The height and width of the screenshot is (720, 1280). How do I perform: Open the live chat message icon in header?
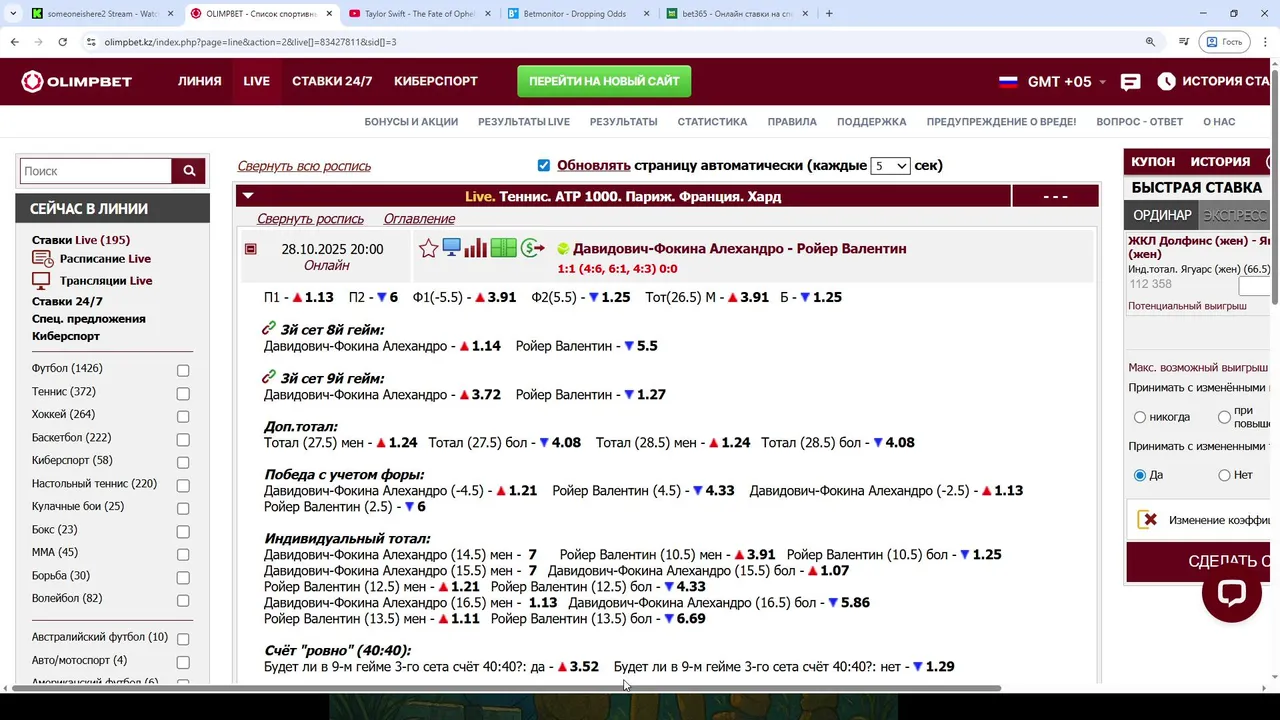1130,82
